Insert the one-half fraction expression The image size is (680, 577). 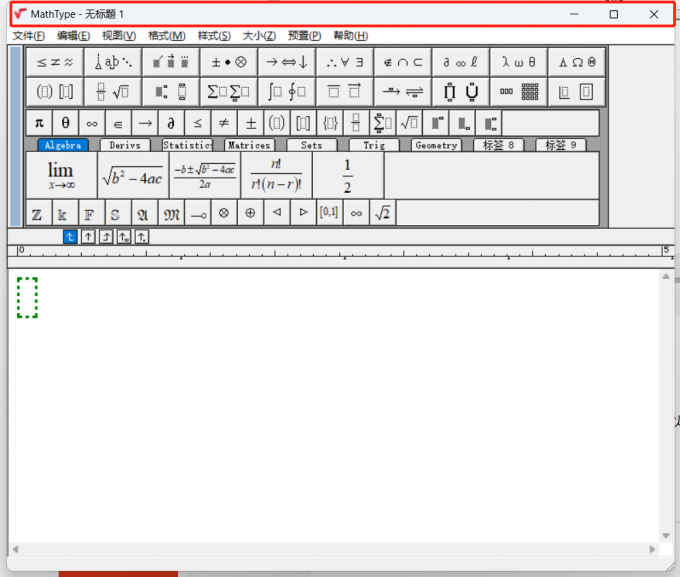pyautogui.click(x=348, y=175)
